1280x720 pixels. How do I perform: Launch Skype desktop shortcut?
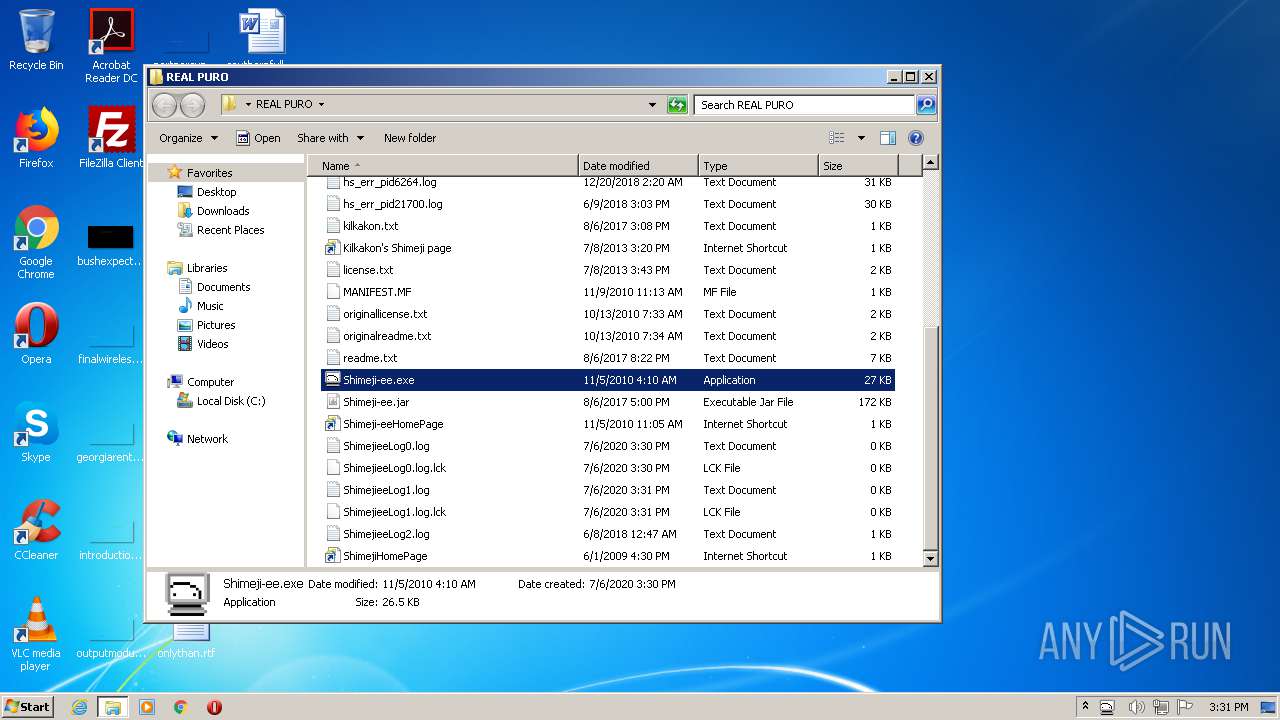36,432
